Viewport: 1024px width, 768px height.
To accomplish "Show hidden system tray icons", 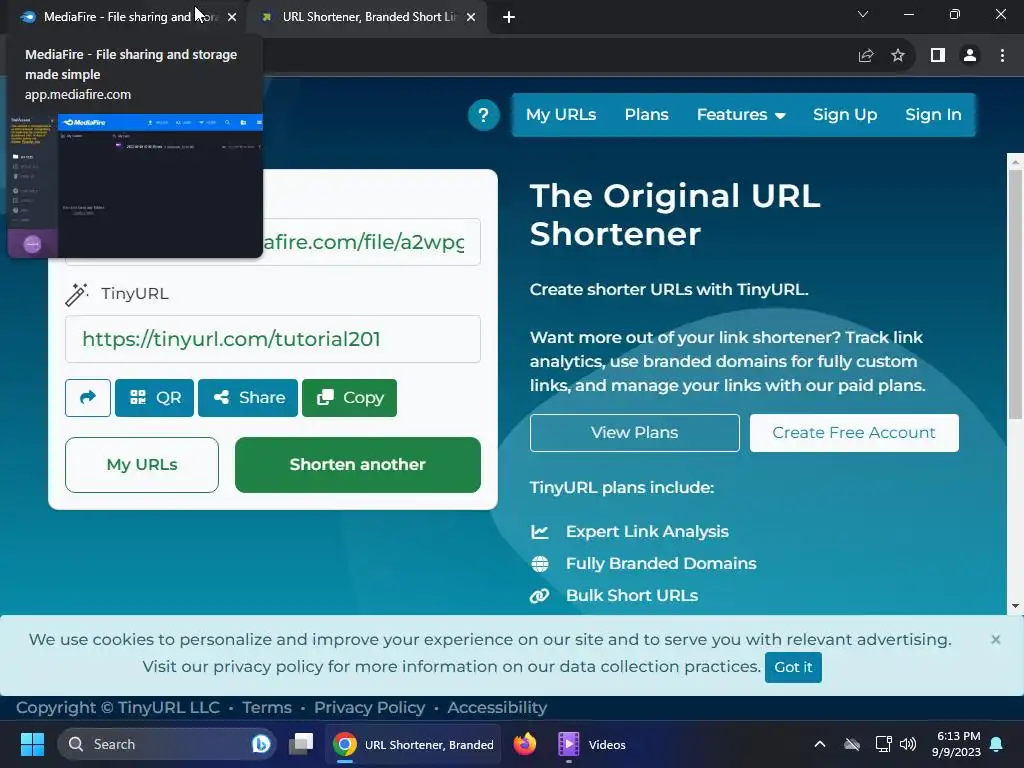I will pos(820,744).
